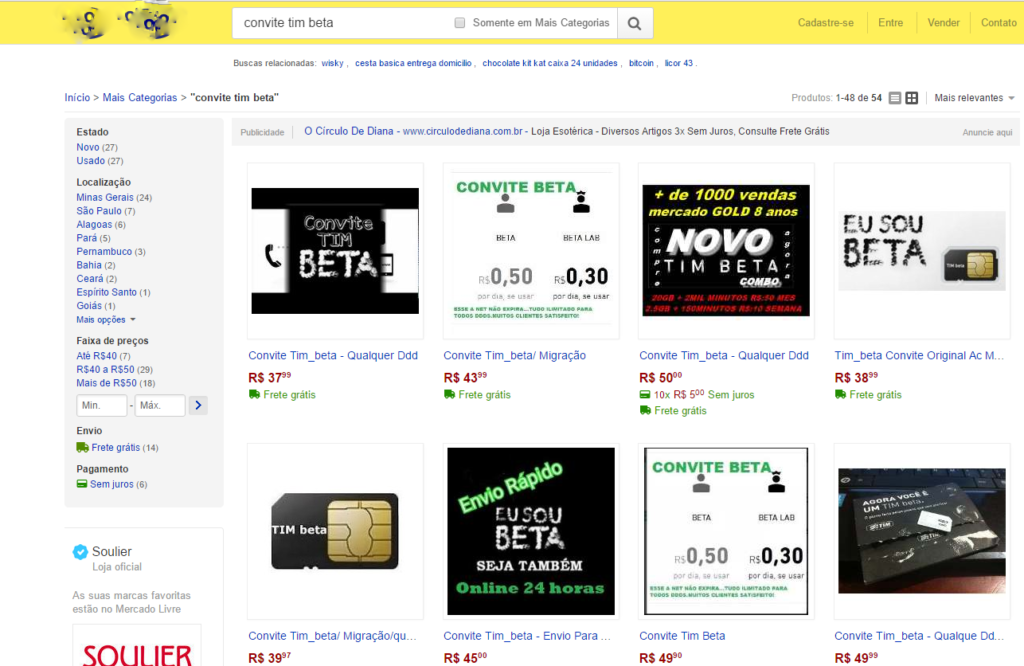Image resolution: width=1024 pixels, height=666 pixels.
Task: Click the truck icon under R$ 43,99 listing
Action: pos(449,394)
